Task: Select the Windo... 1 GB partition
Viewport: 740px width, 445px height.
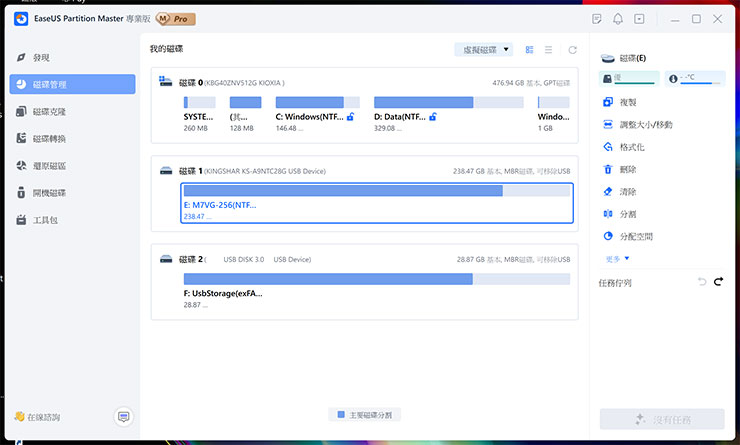Action: pyautogui.click(x=554, y=114)
